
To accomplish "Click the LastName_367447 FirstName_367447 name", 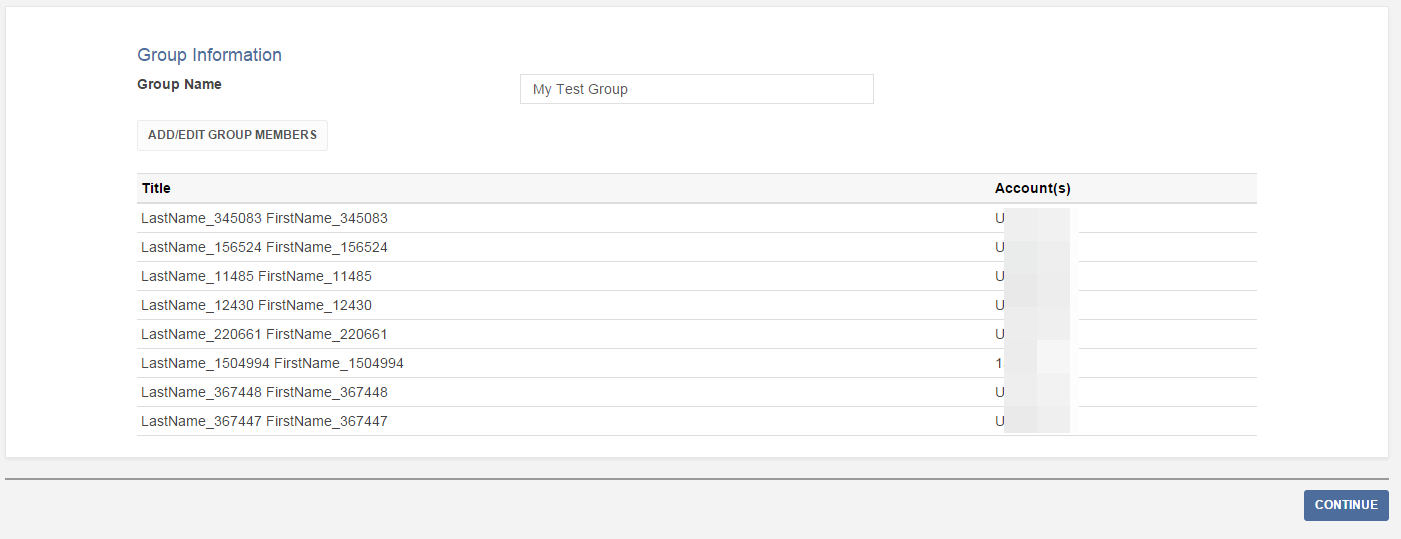I will coord(264,421).
